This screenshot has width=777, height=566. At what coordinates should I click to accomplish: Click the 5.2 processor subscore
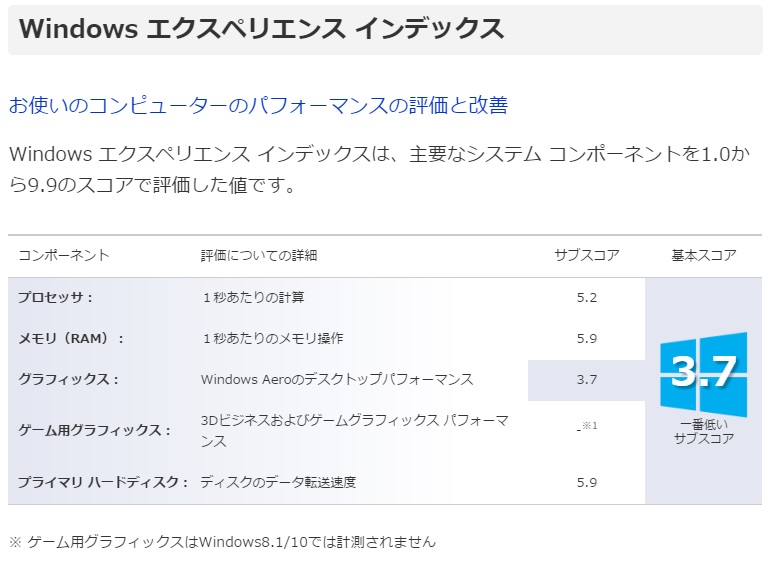coord(586,297)
